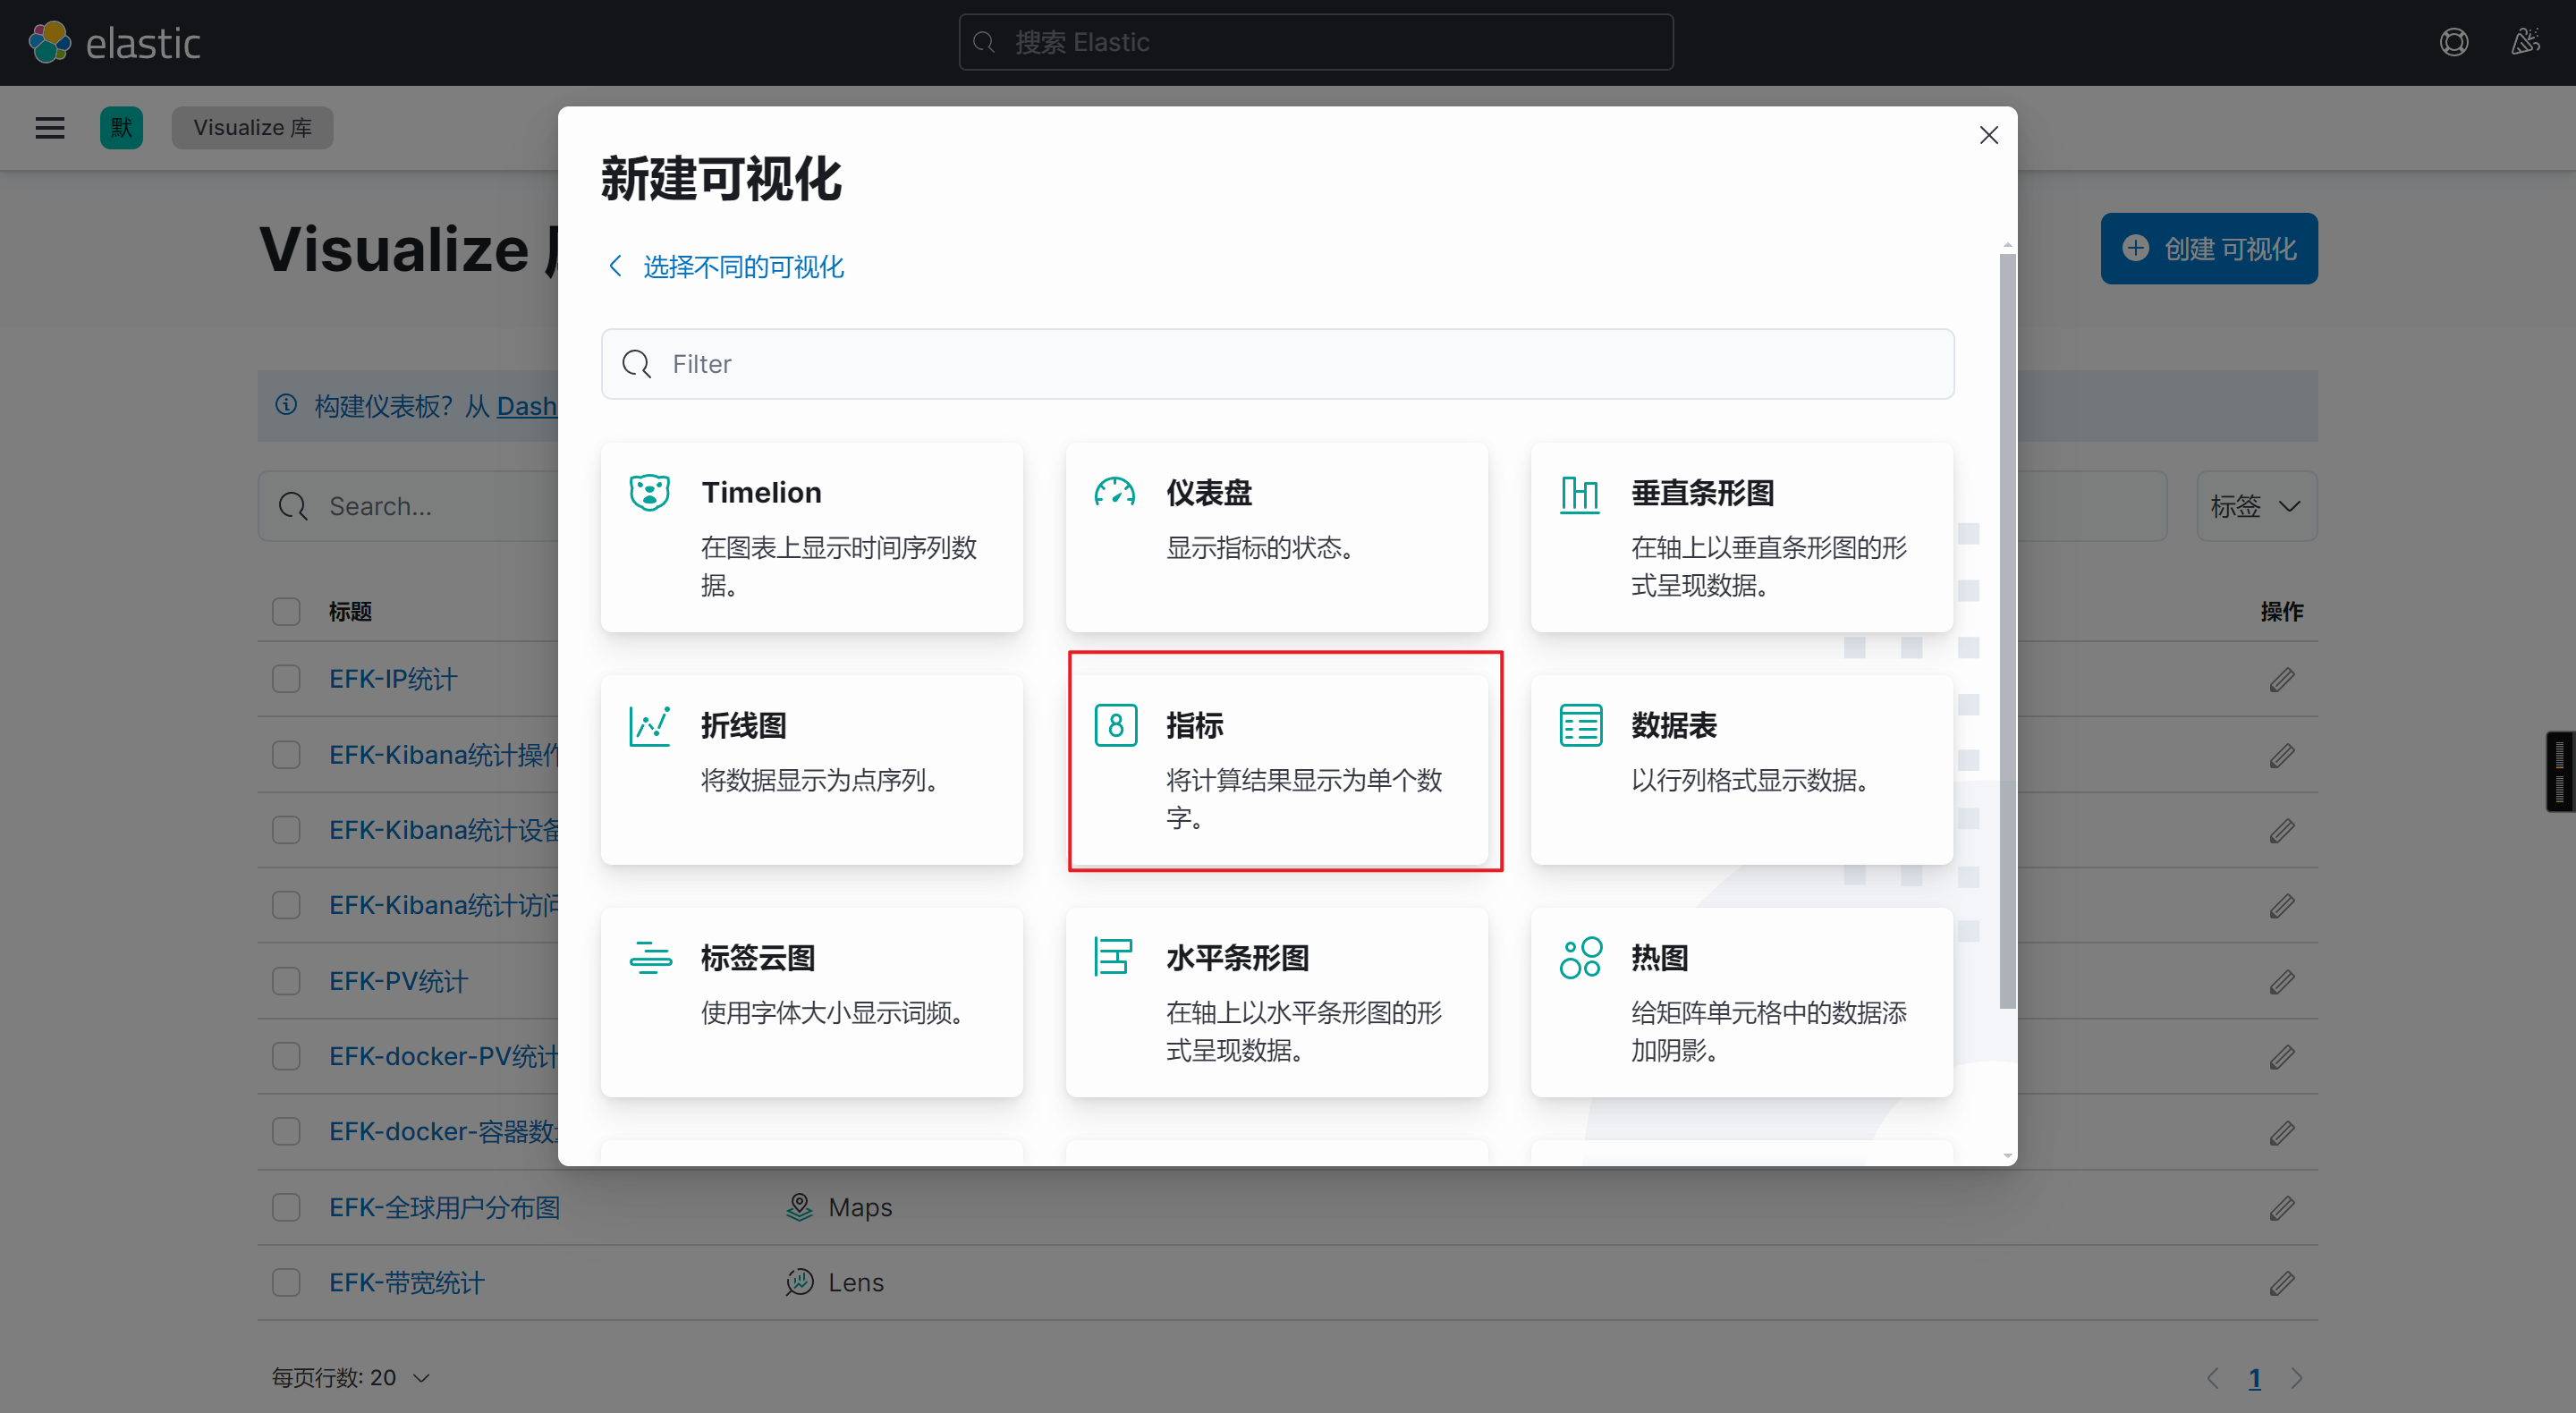Viewport: 2576px width, 1413px height.
Task: Select the 垂直条形图 visualization card
Action: point(1741,537)
